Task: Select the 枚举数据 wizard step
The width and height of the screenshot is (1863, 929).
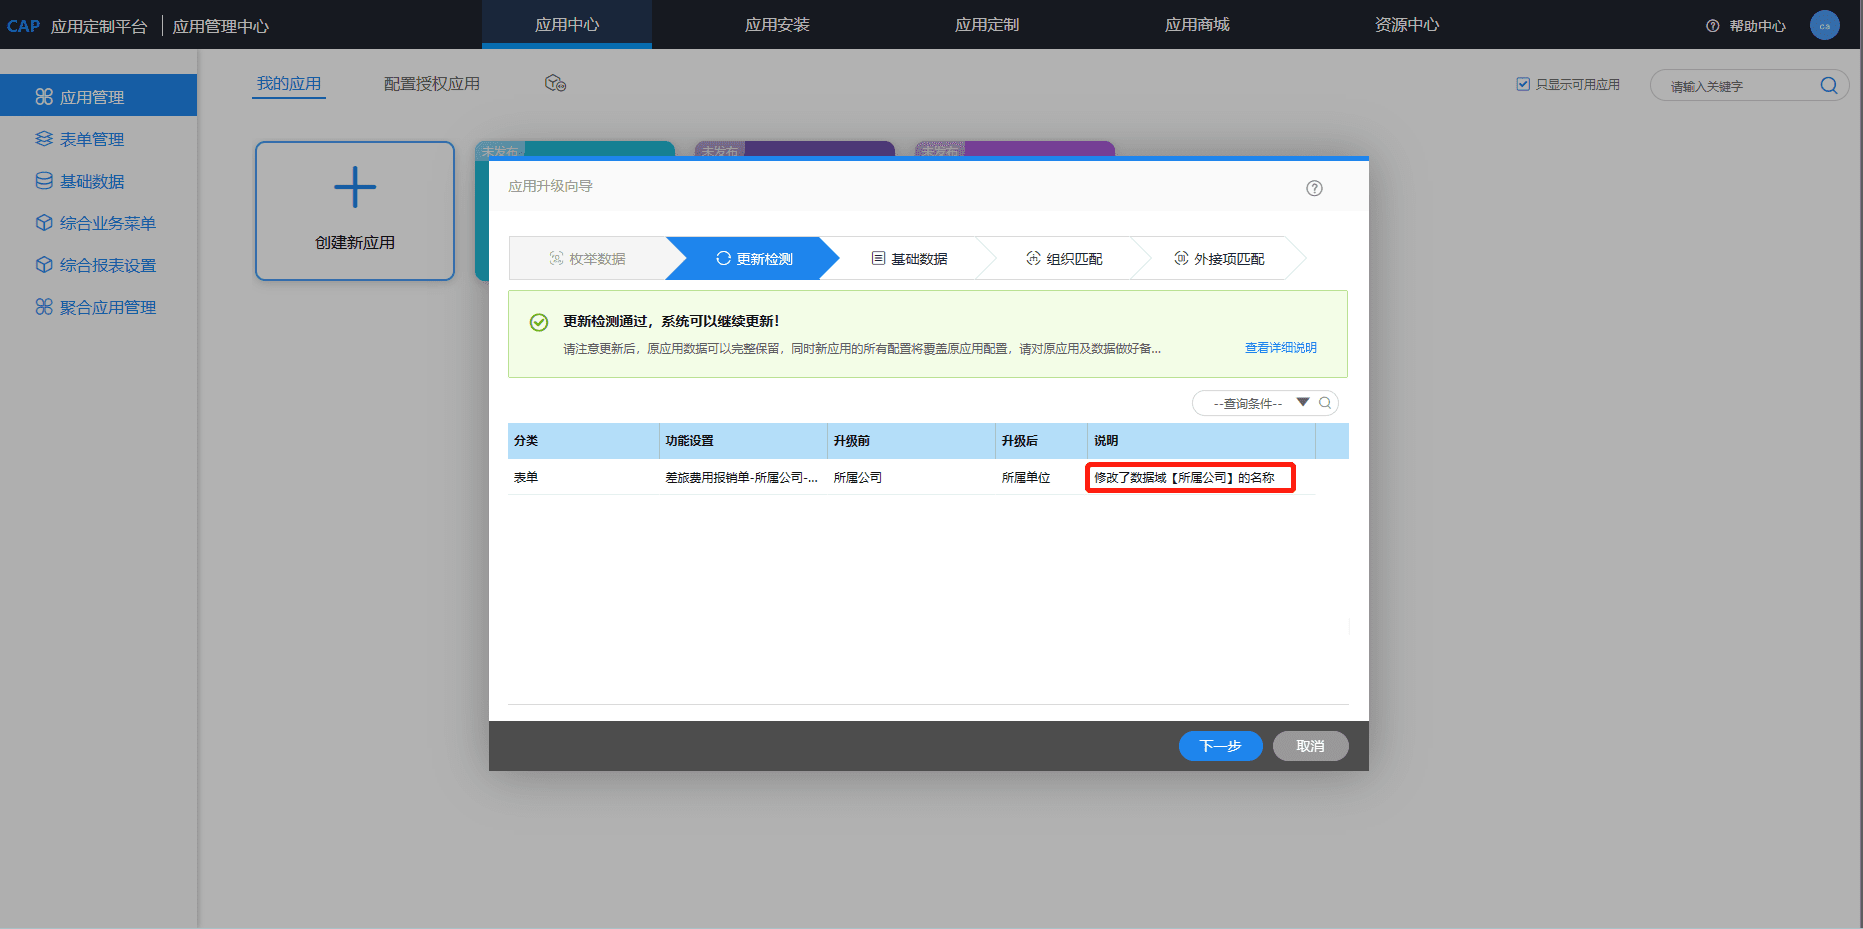Action: point(588,258)
